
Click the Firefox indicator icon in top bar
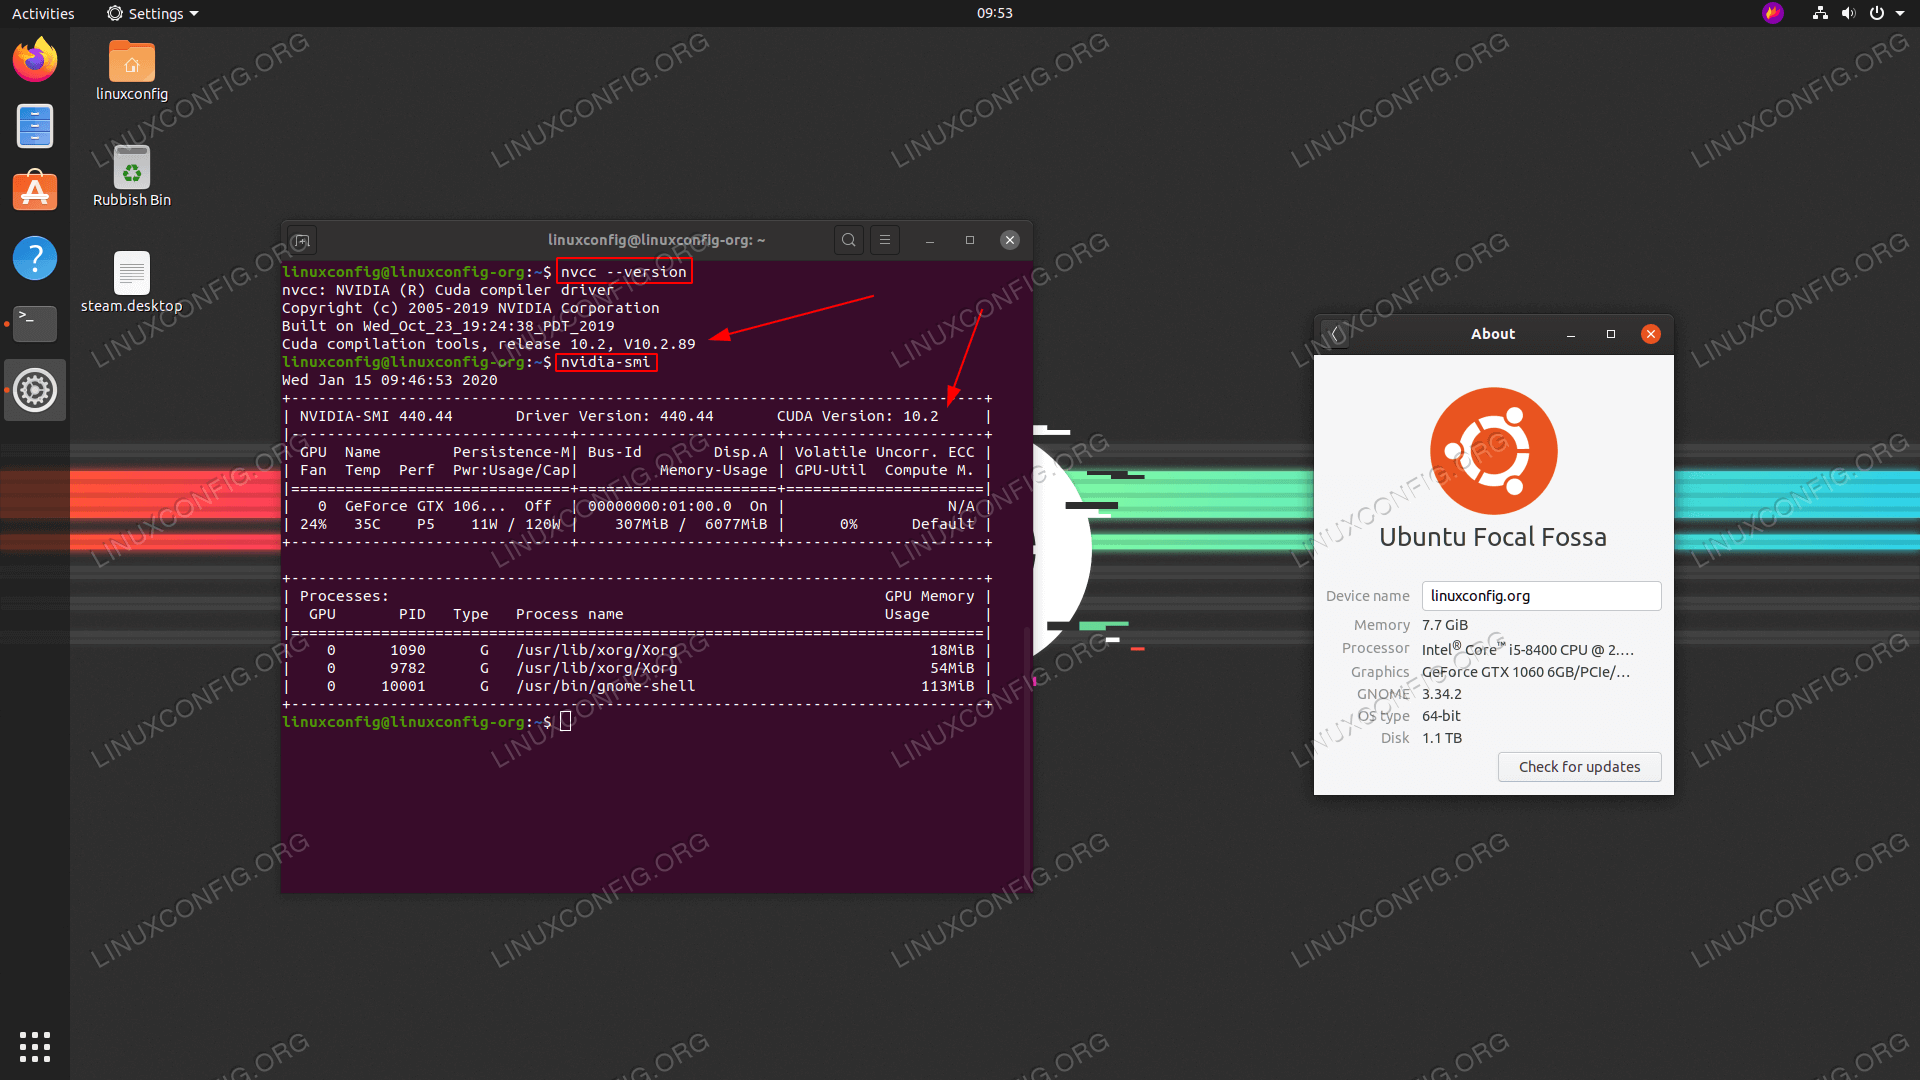click(x=1773, y=13)
